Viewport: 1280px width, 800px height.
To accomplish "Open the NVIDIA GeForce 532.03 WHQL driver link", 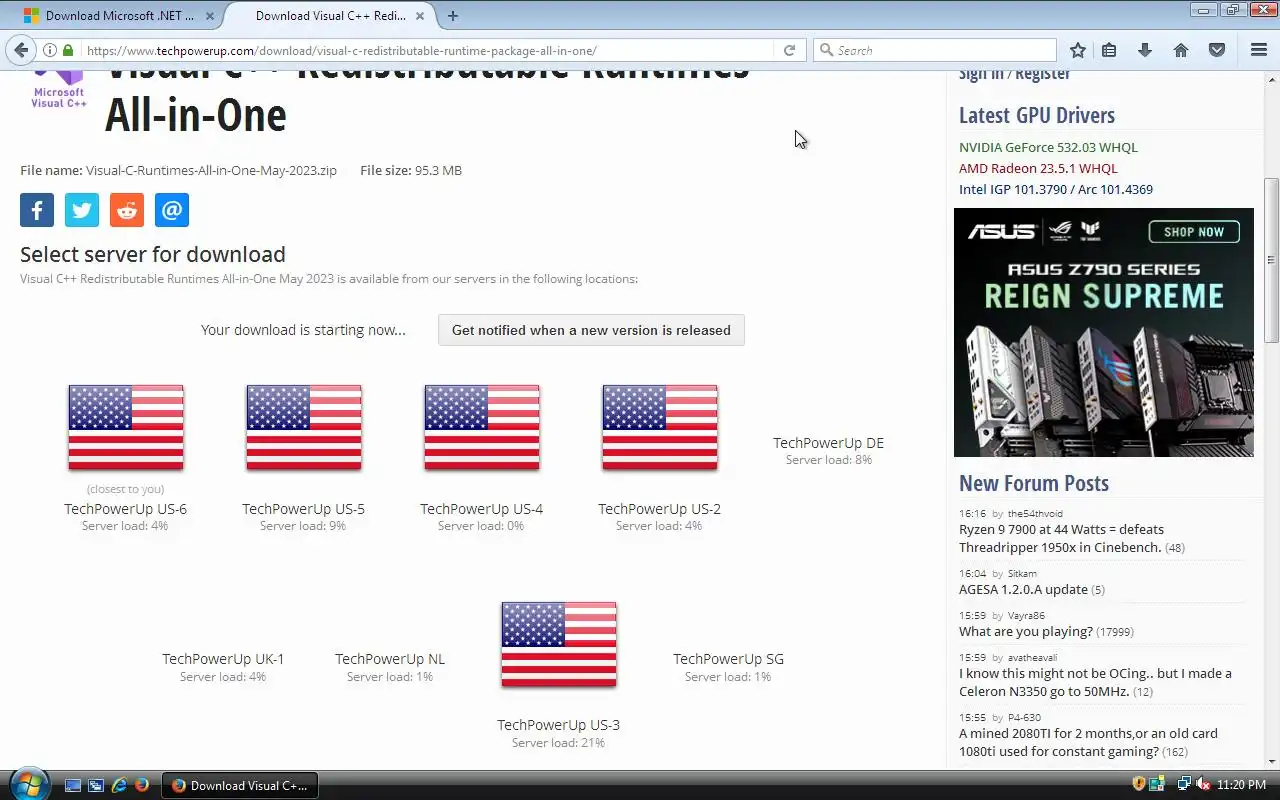I will coord(1048,147).
